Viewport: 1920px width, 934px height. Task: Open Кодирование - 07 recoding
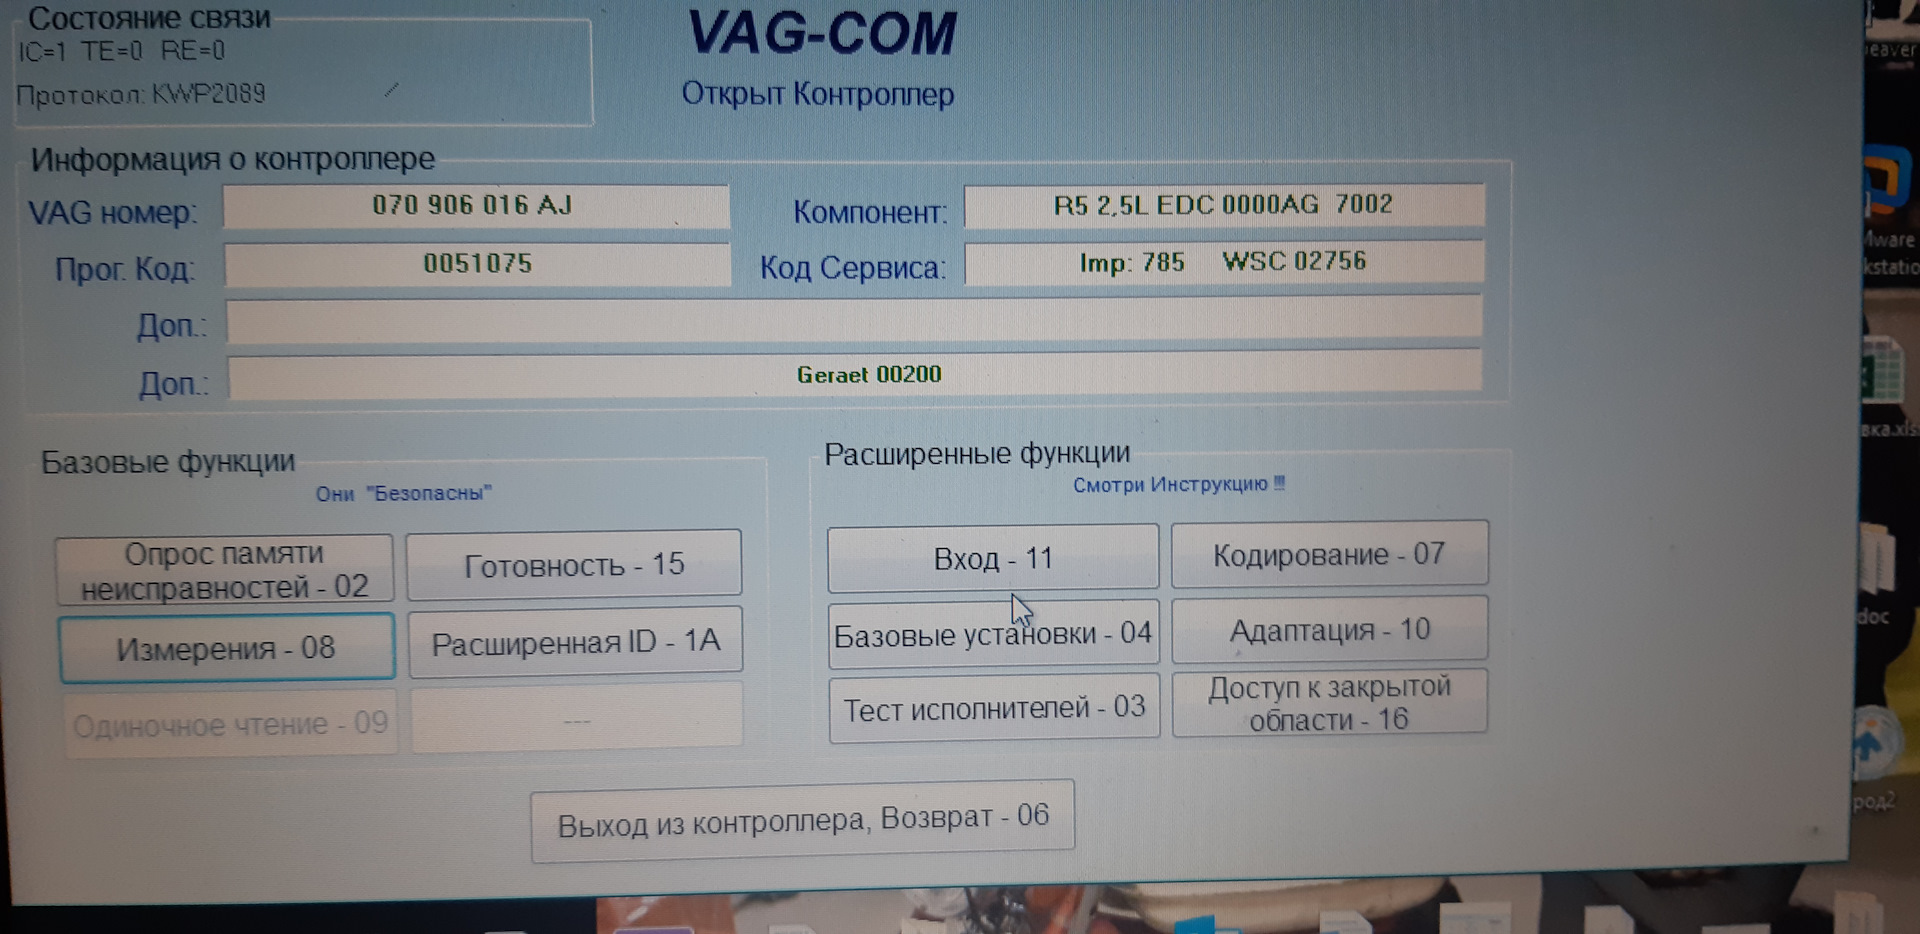tap(1329, 553)
